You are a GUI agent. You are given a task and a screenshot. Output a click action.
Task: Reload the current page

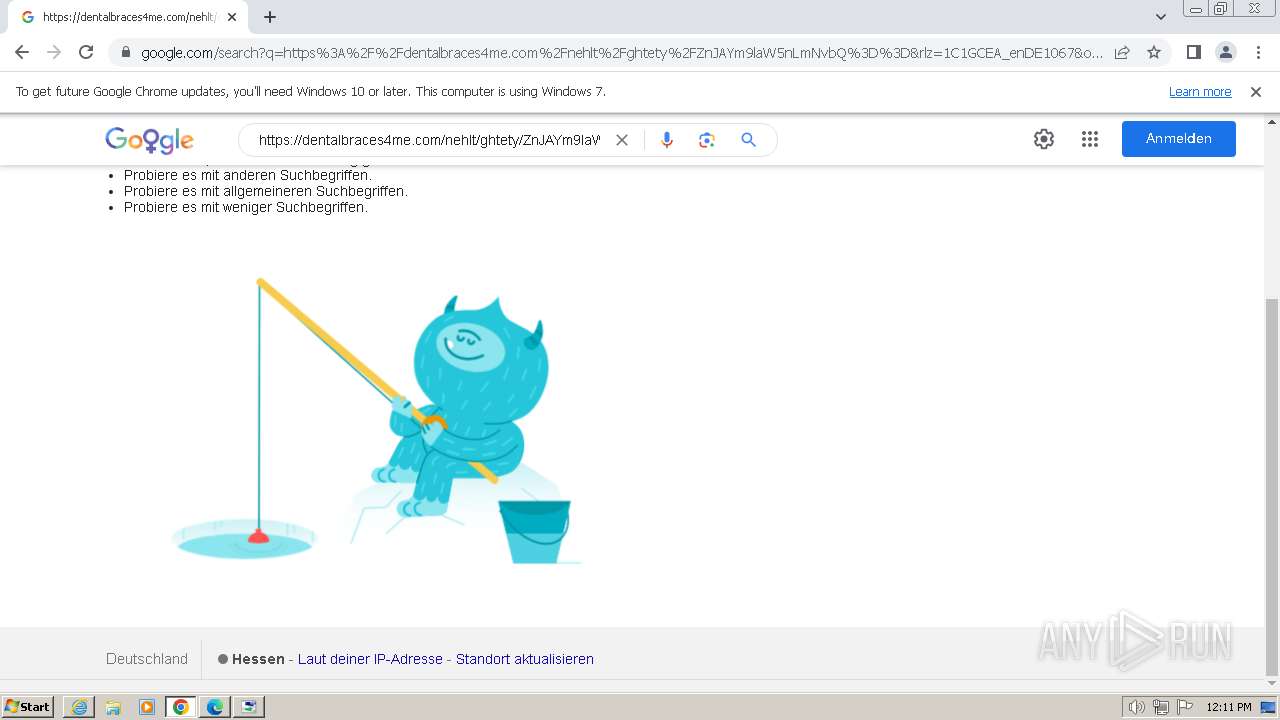point(86,52)
